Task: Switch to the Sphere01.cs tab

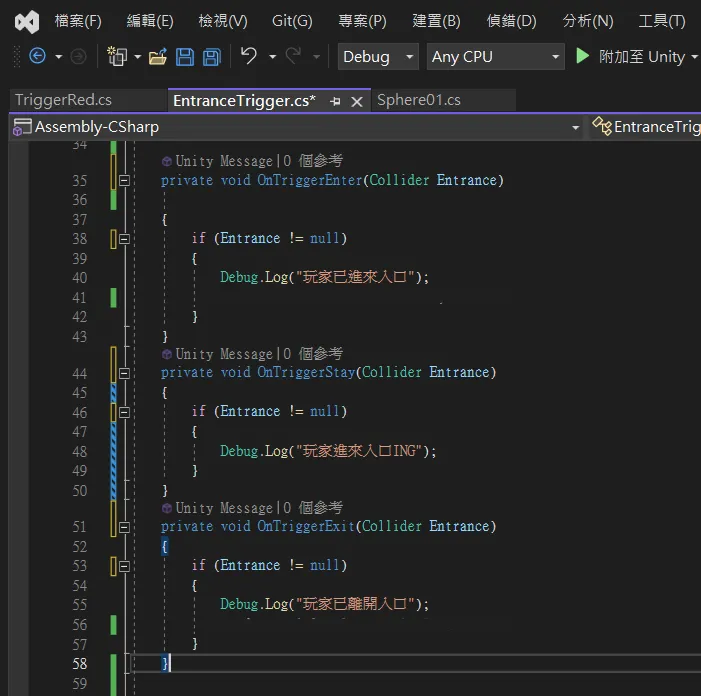Action: 418,100
